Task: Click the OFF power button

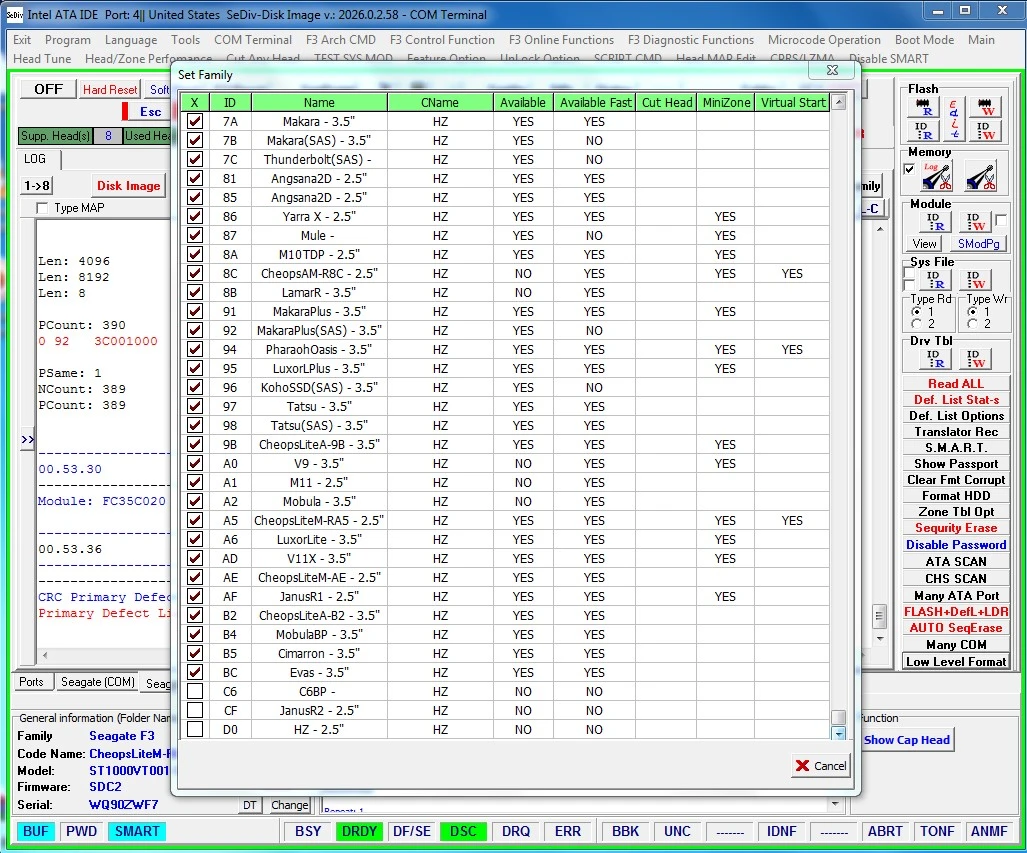Action: click(x=48, y=89)
